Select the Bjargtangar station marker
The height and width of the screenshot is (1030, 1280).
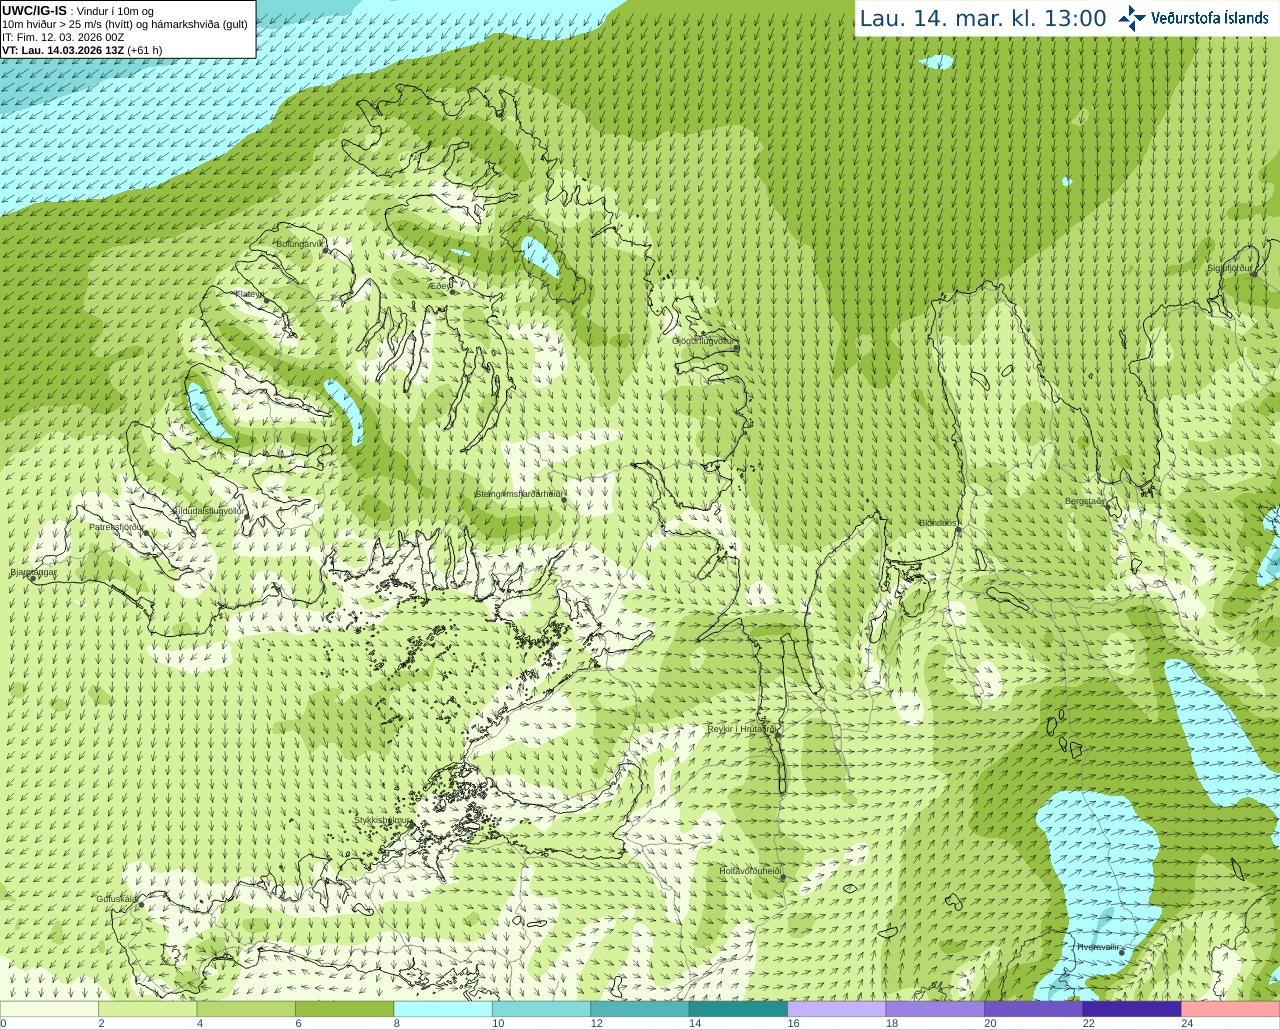point(33,578)
